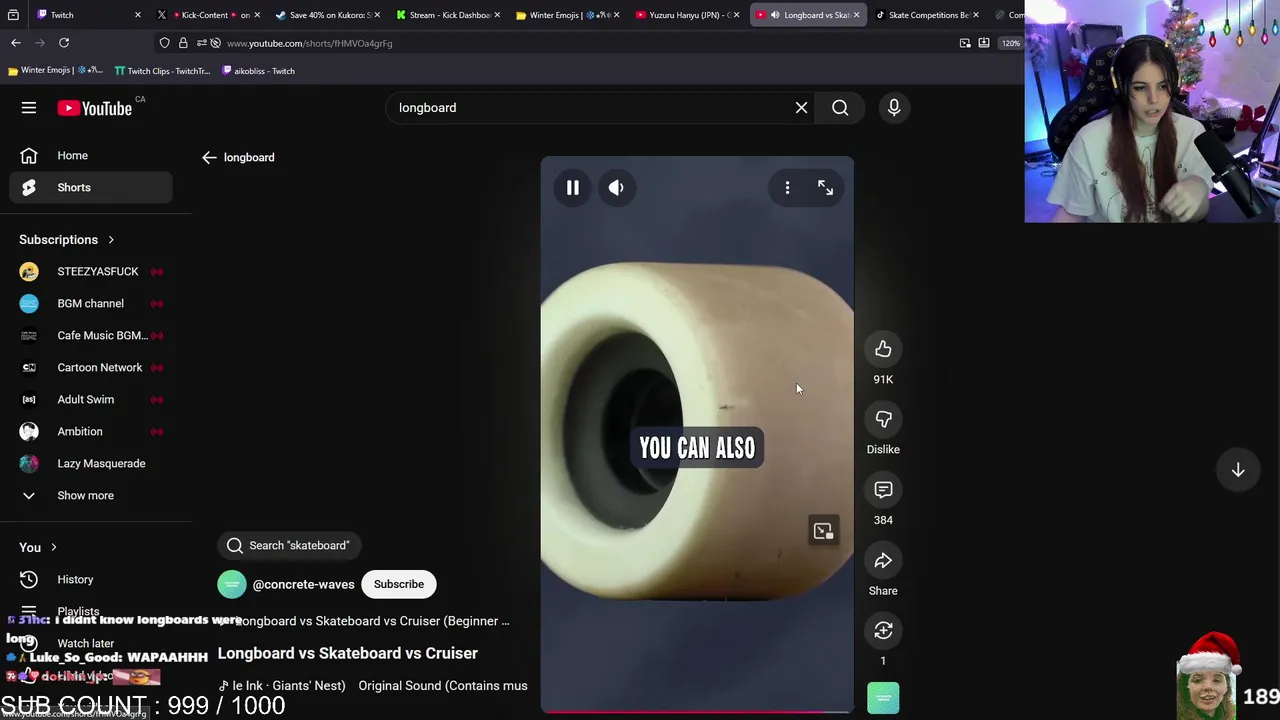The width and height of the screenshot is (1280, 720).
Task: Dislike this Short
Action: coord(883,420)
